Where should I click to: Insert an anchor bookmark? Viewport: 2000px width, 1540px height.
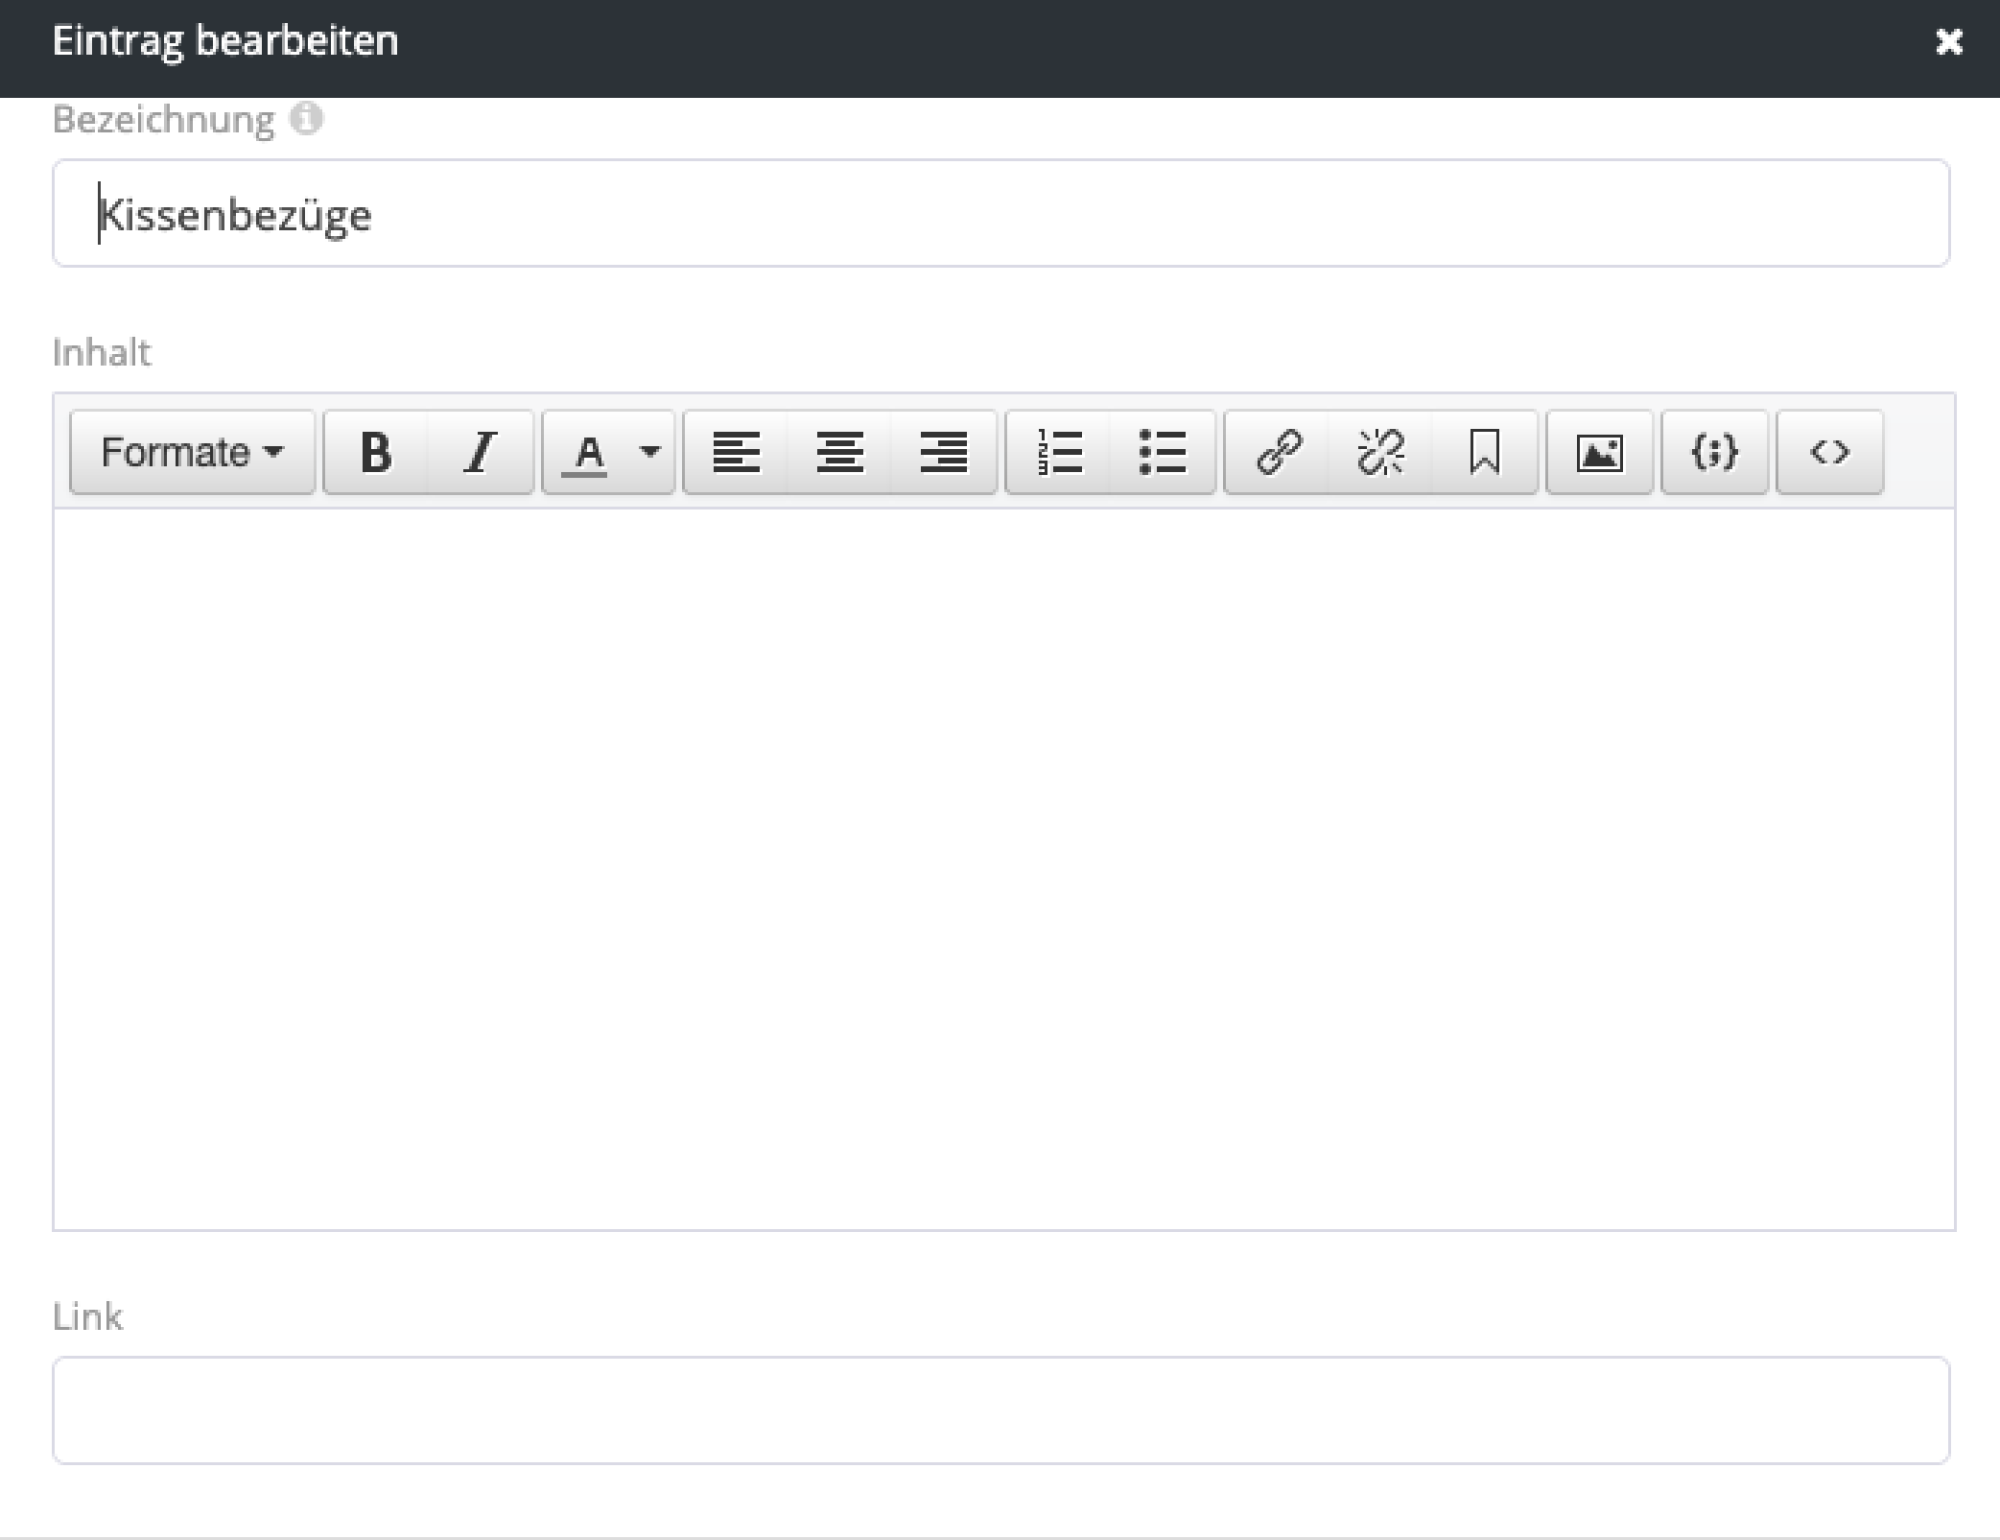coord(1486,452)
